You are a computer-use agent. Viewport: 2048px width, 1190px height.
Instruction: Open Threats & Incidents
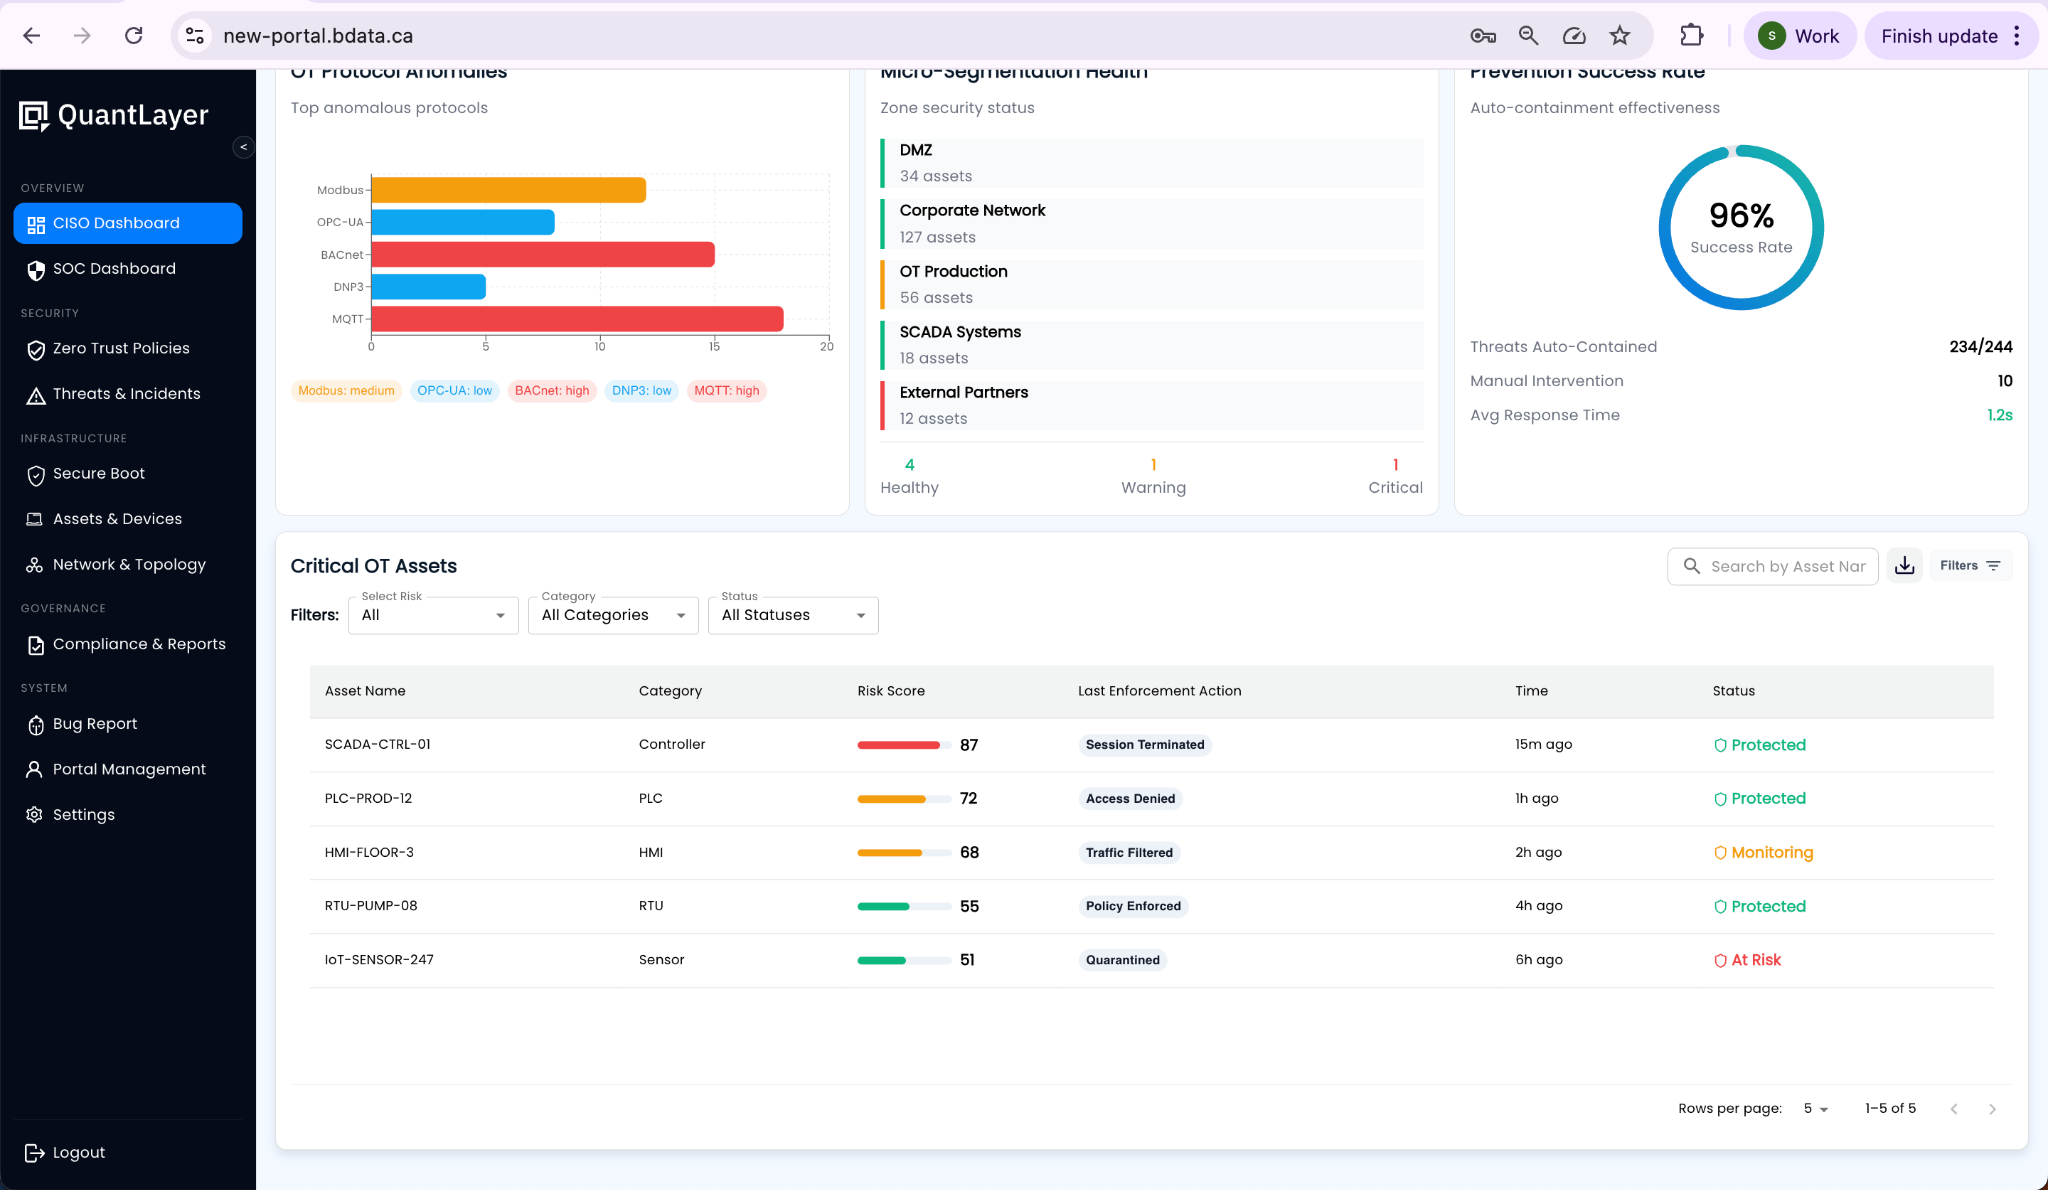[x=126, y=393]
